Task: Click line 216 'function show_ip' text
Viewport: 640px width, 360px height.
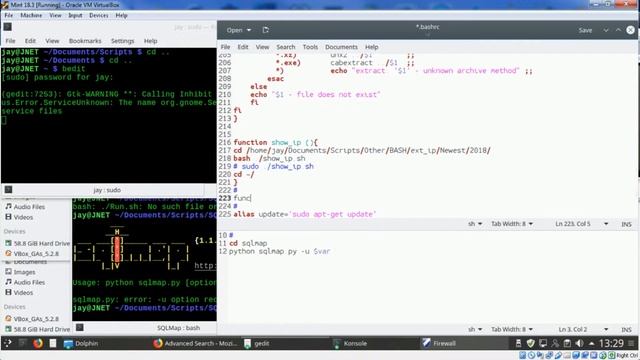Action: (276, 142)
